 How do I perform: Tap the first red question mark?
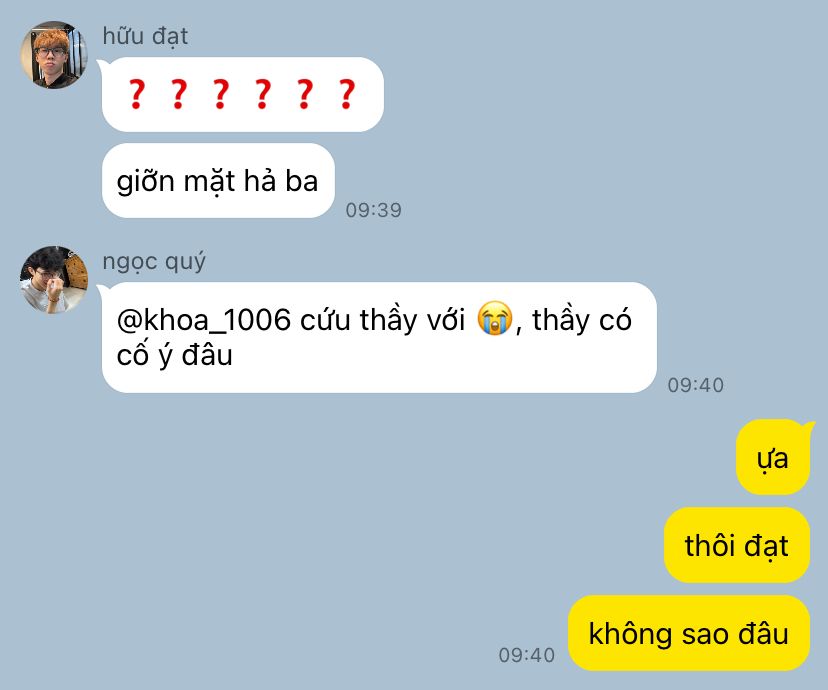tap(137, 94)
